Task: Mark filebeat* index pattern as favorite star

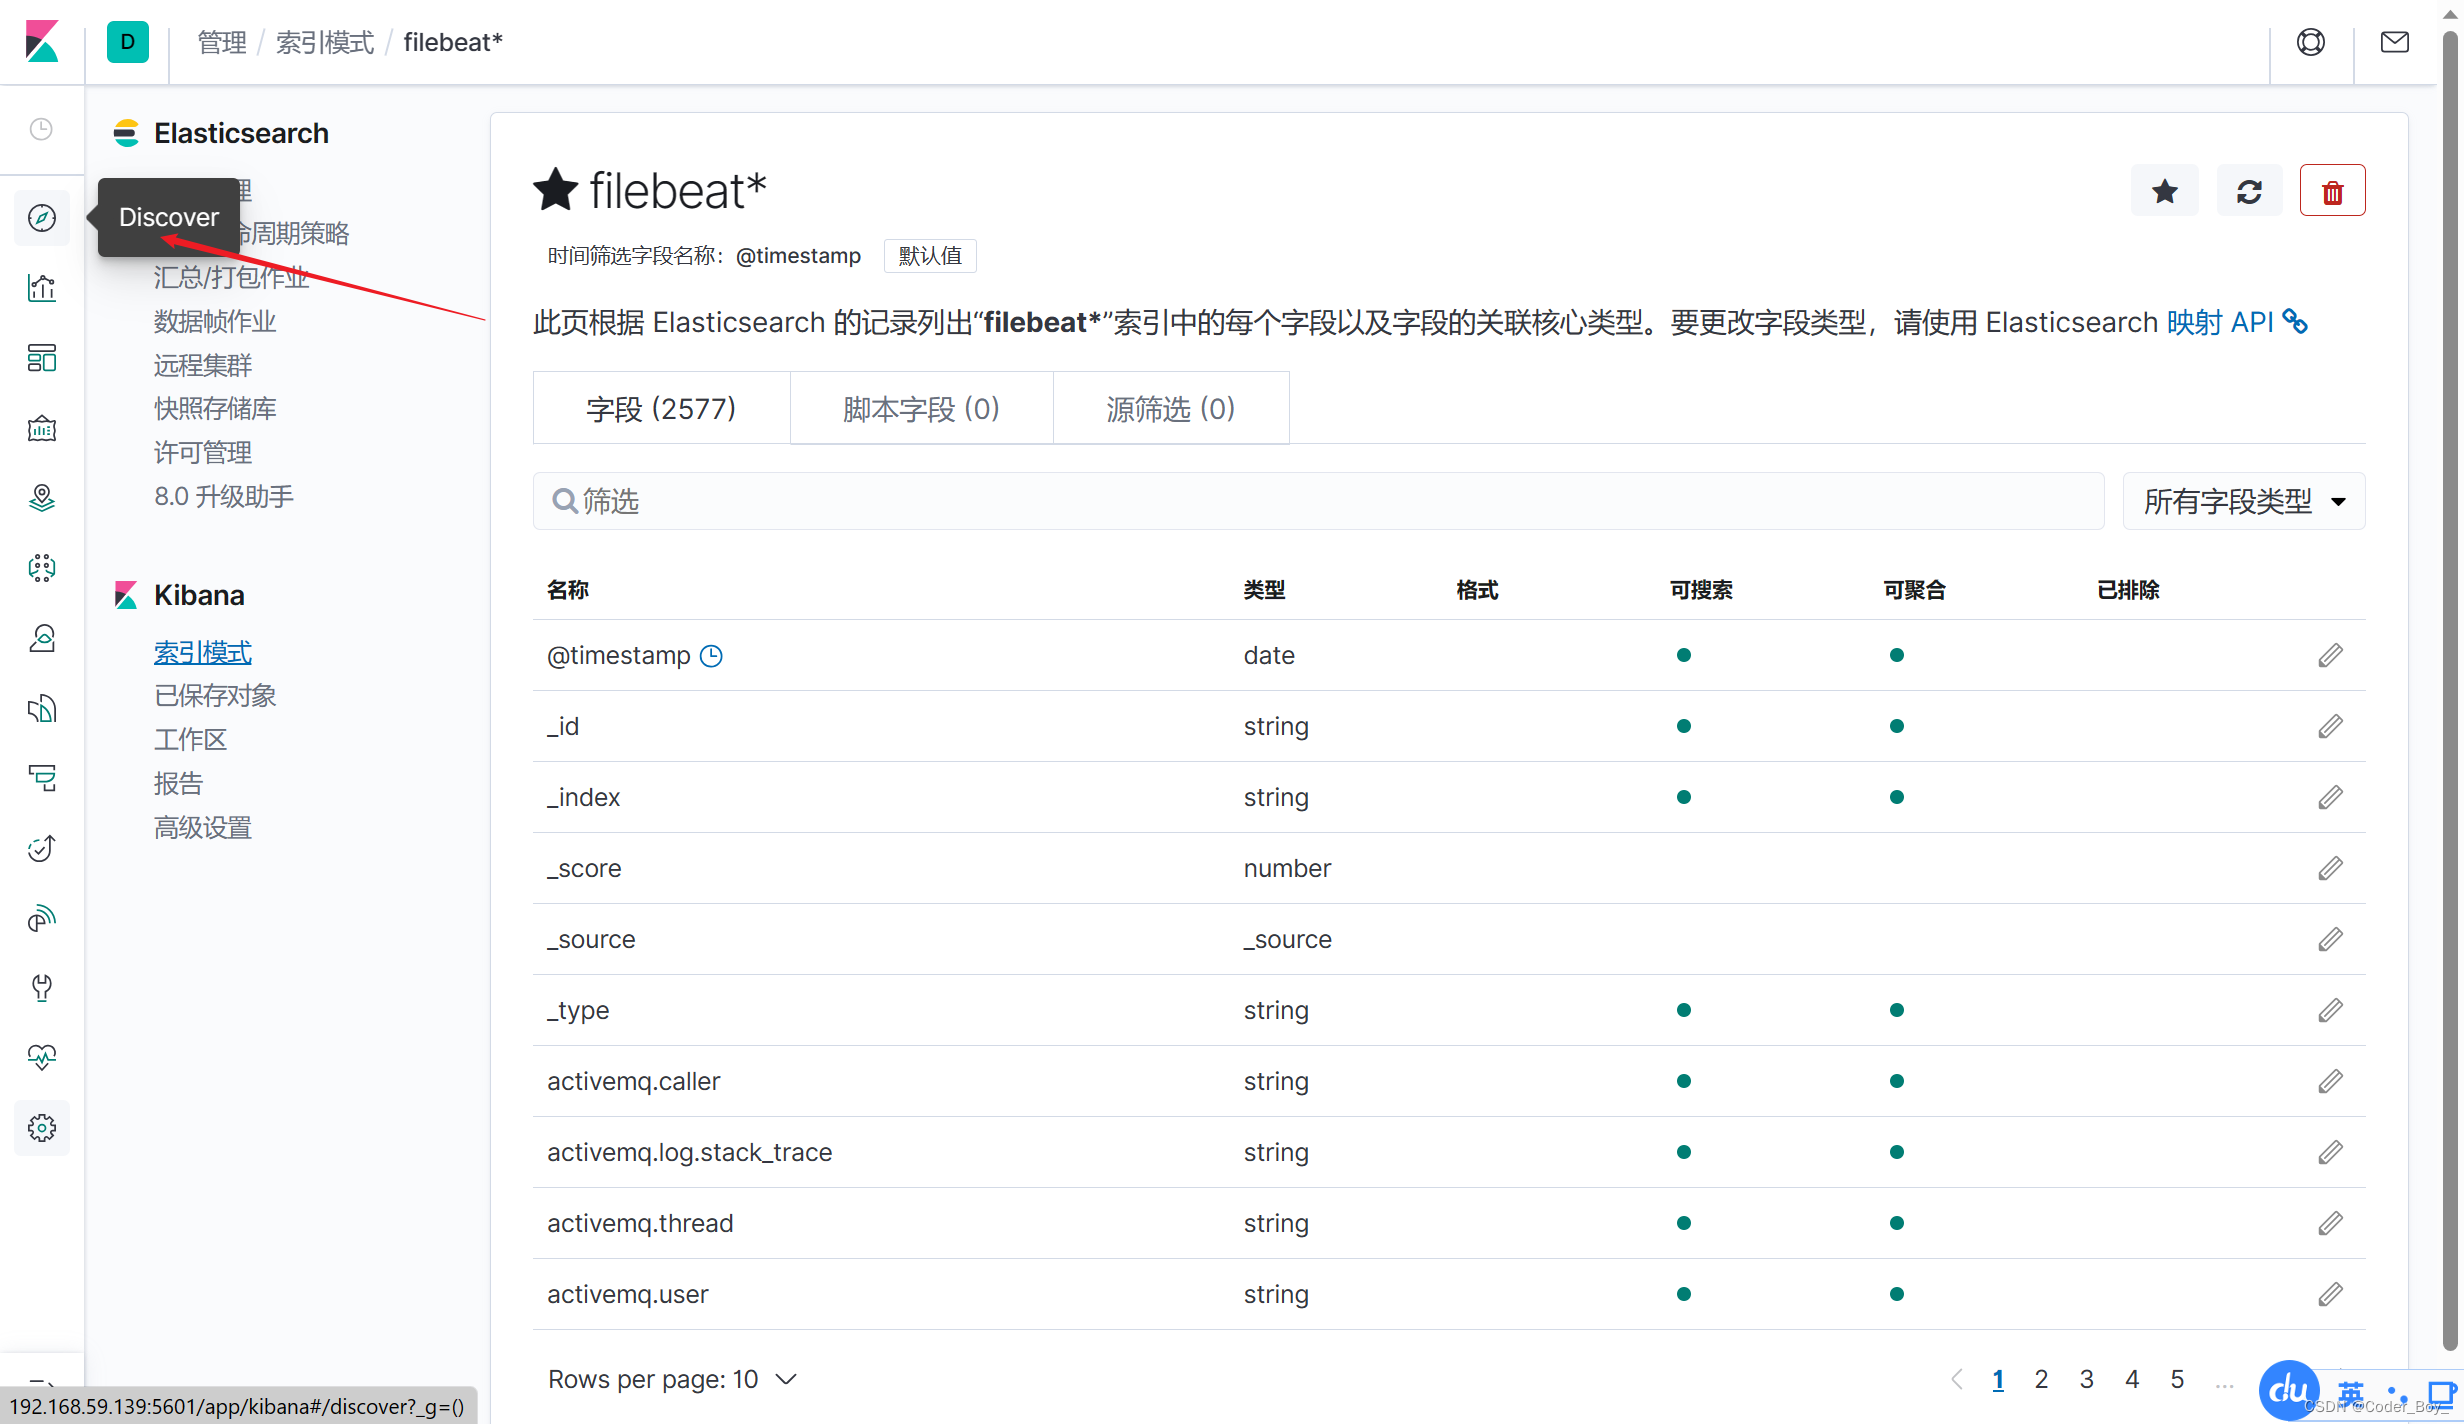Action: [2164, 190]
